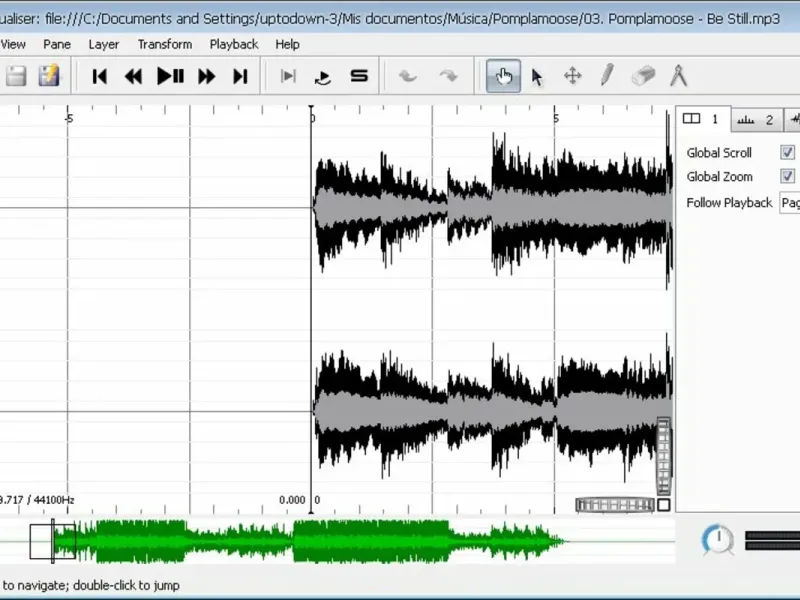Click the -5 second ruler mark

pyautogui.click(x=69, y=119)
